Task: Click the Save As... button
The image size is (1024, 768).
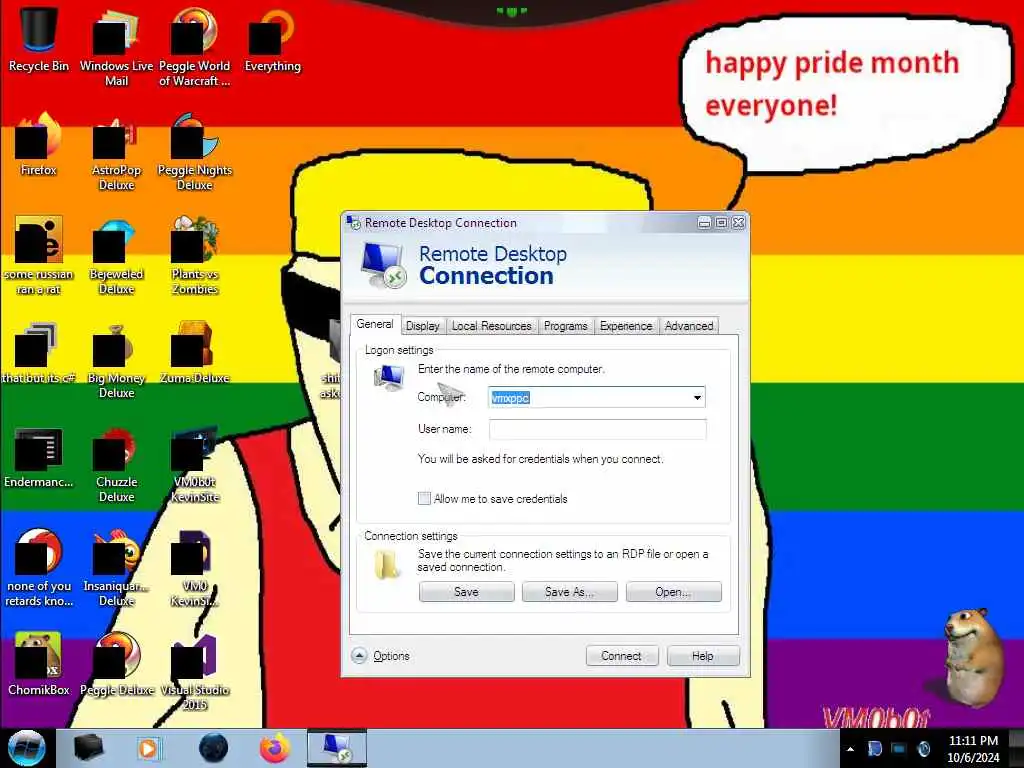Action: pos(569,592)
